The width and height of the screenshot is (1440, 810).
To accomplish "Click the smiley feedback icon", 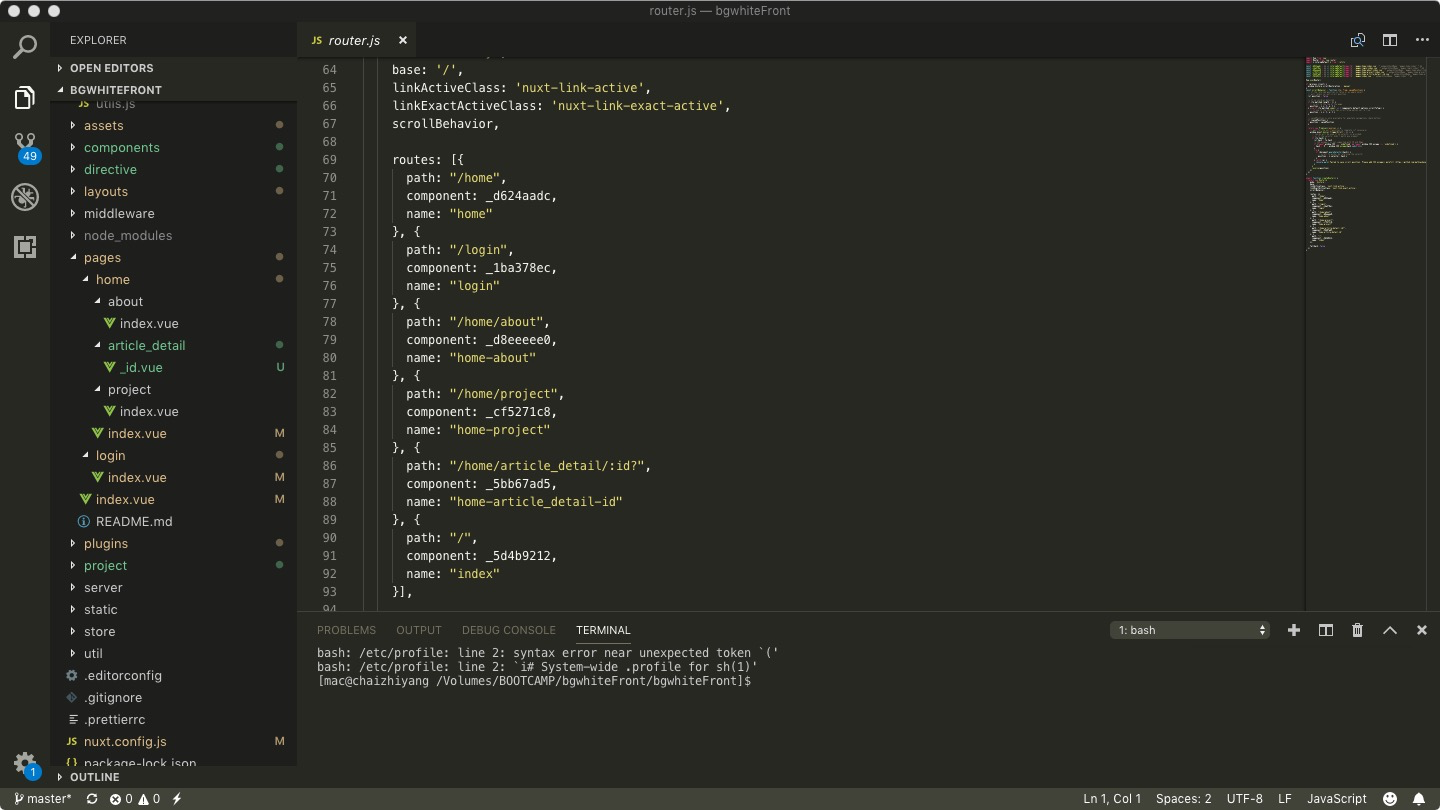I will [x=1390, y=799].
